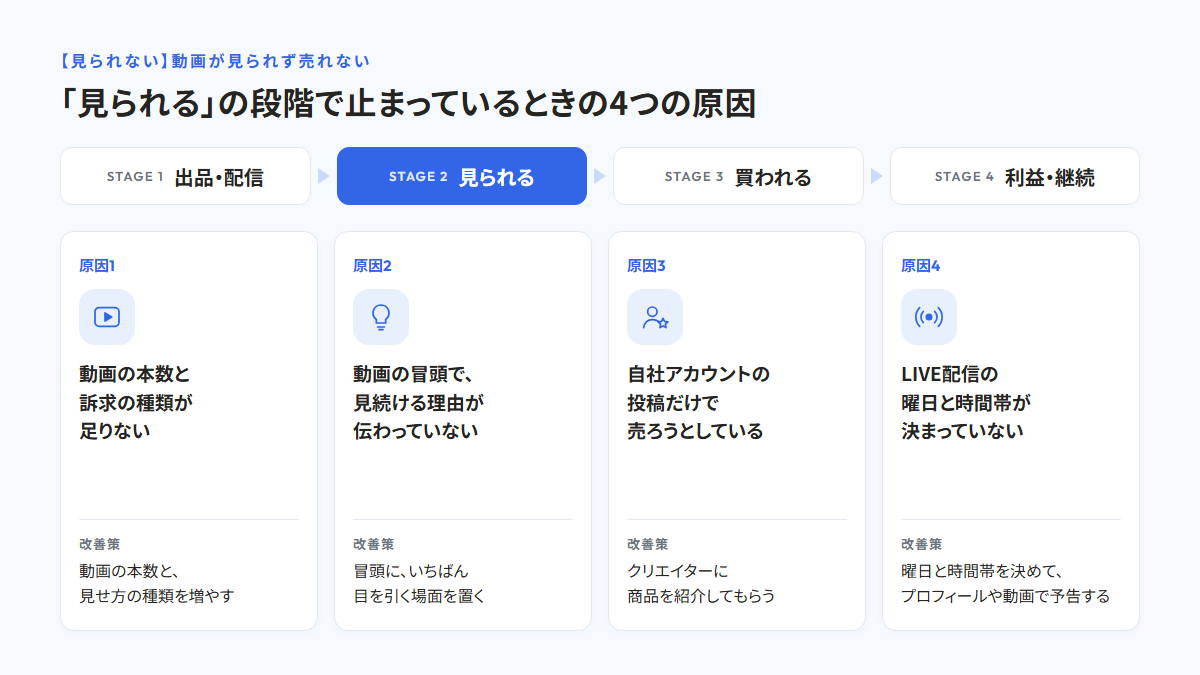Click heading 動画の冒頭で、見続ける理由が伝わっていない
This screenshot has height=675, width=1200.
pyautogui.click(x=419, y=403)
